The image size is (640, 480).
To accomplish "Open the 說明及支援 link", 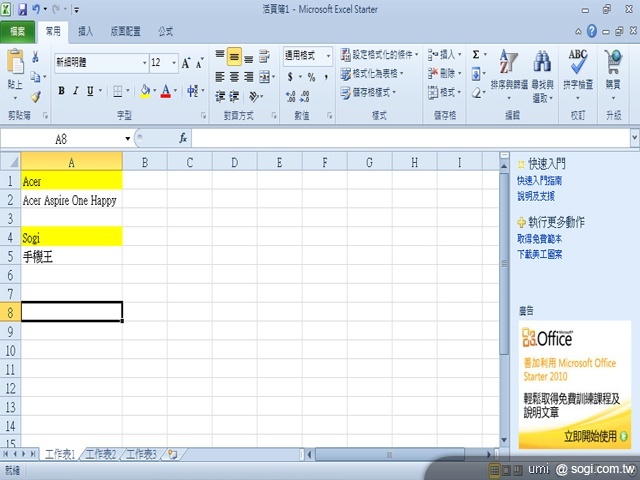I will pos(536,196).
